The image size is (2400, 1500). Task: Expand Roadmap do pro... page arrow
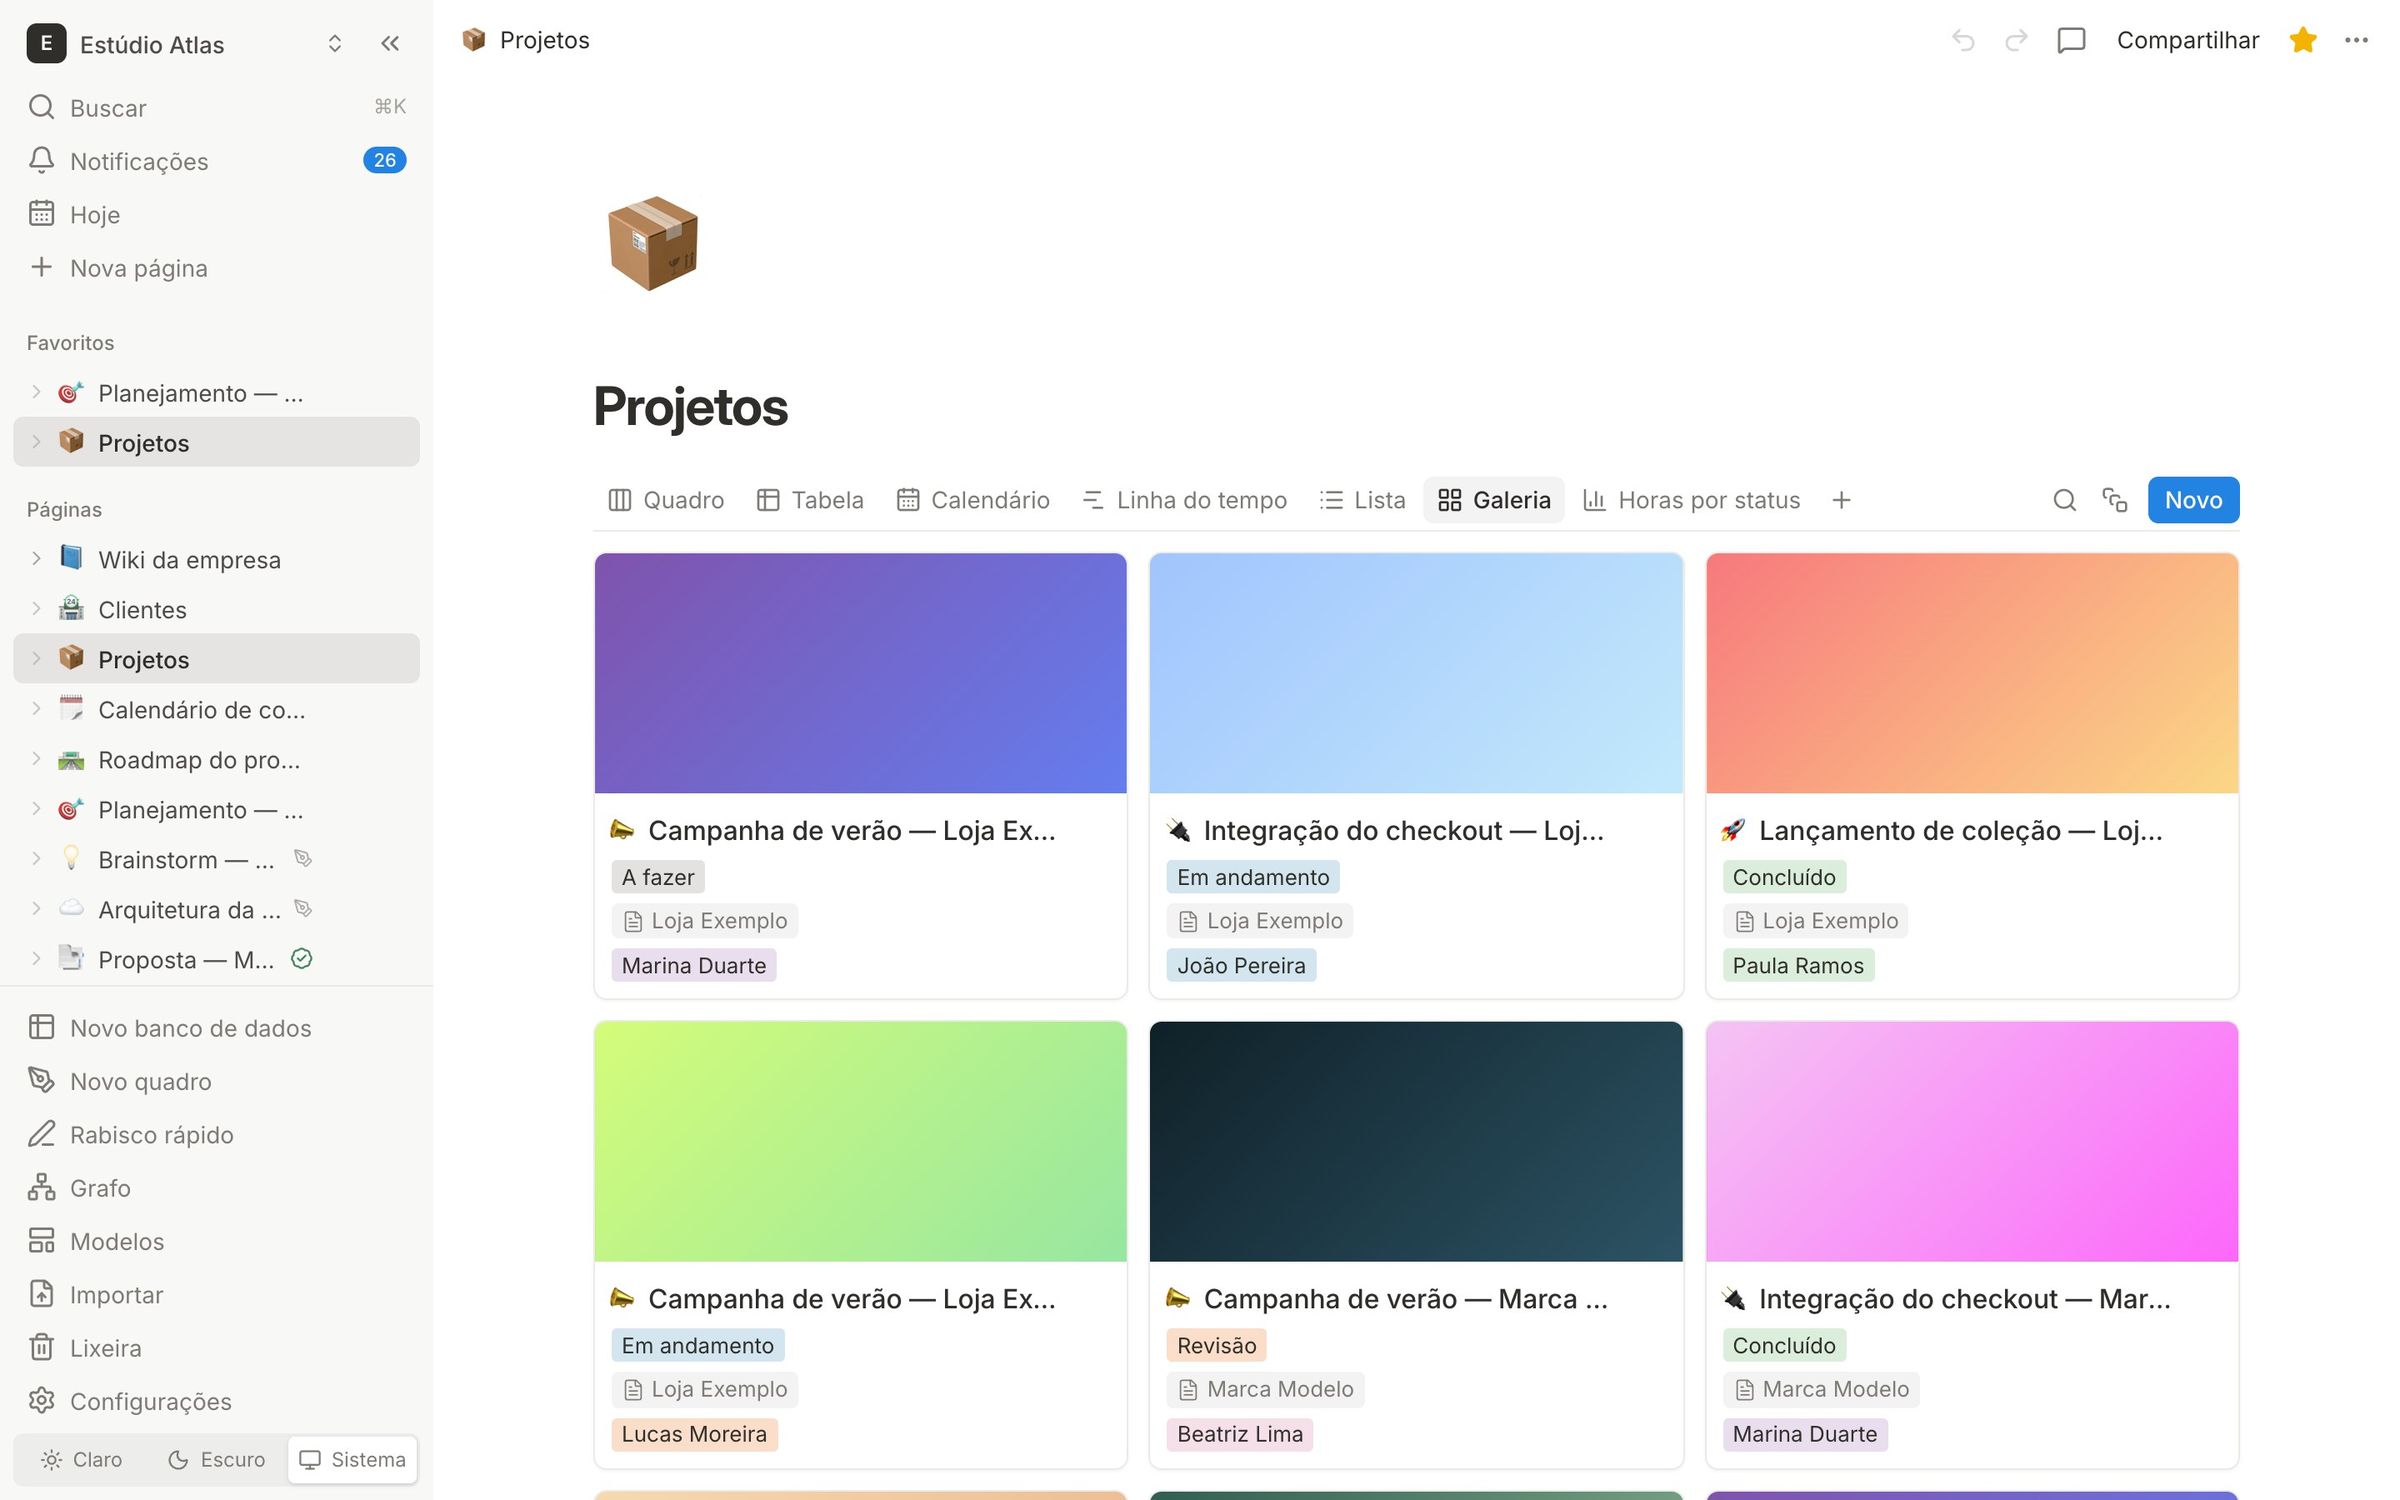36,759
